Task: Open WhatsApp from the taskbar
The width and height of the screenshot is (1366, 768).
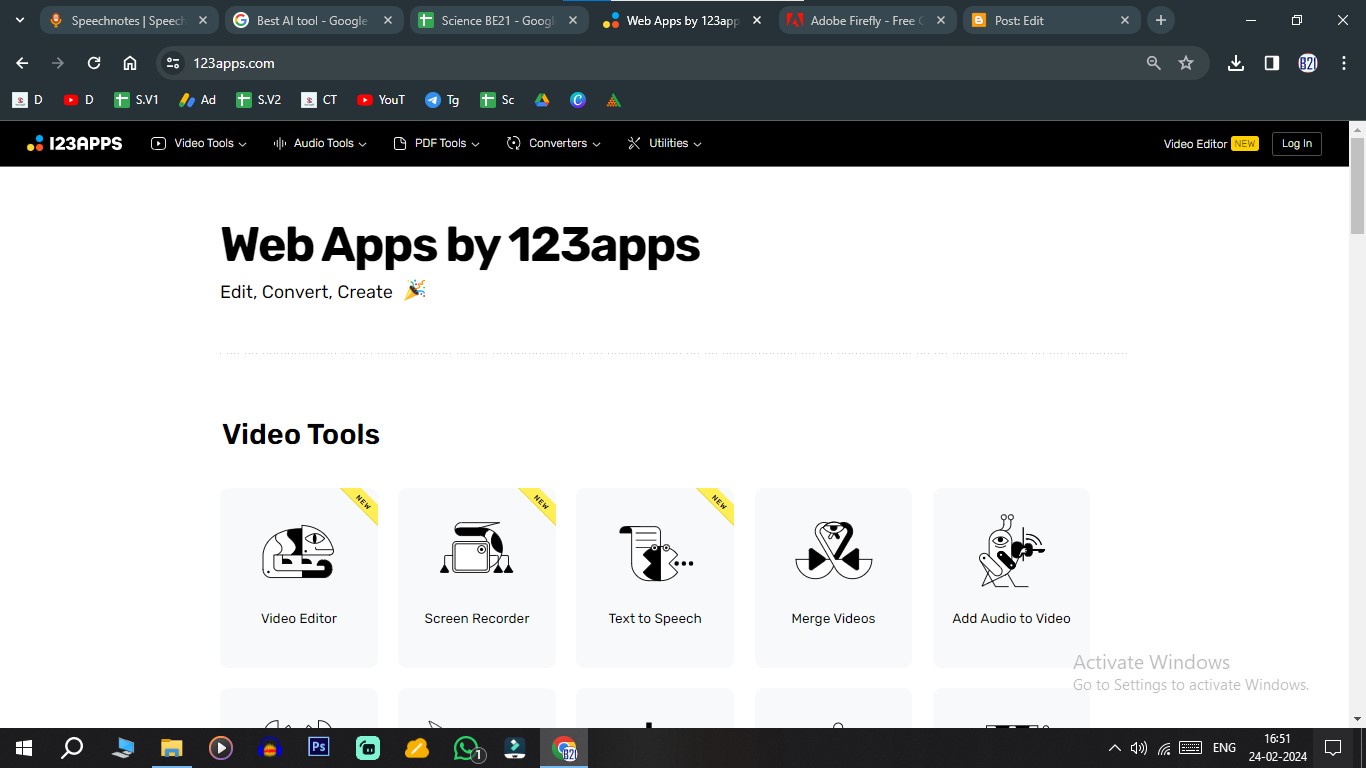Action: (467, 748)
